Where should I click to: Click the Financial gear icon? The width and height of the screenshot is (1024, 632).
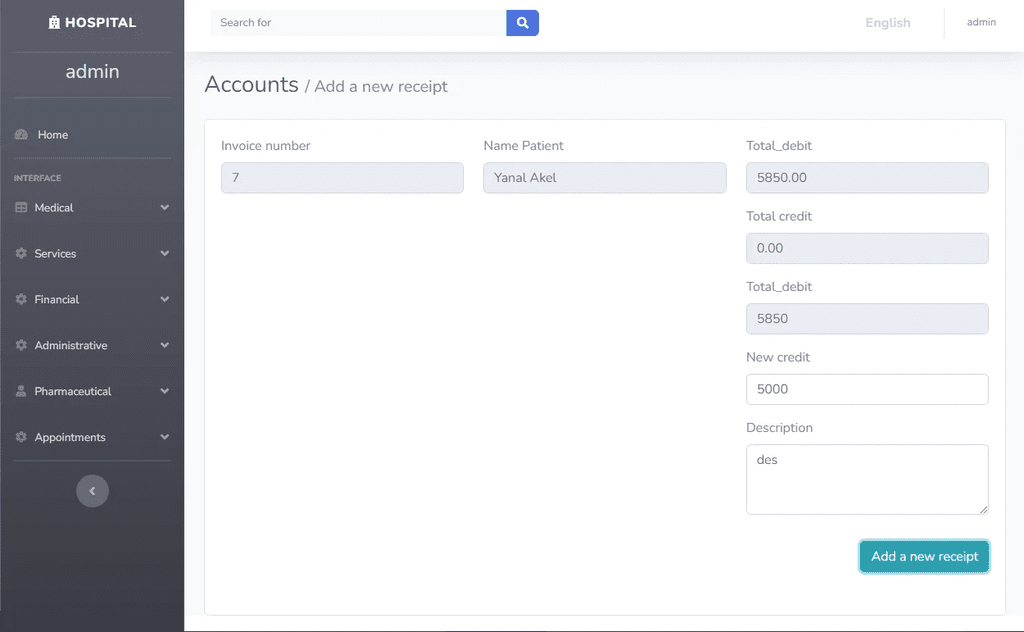click(21, 299)
